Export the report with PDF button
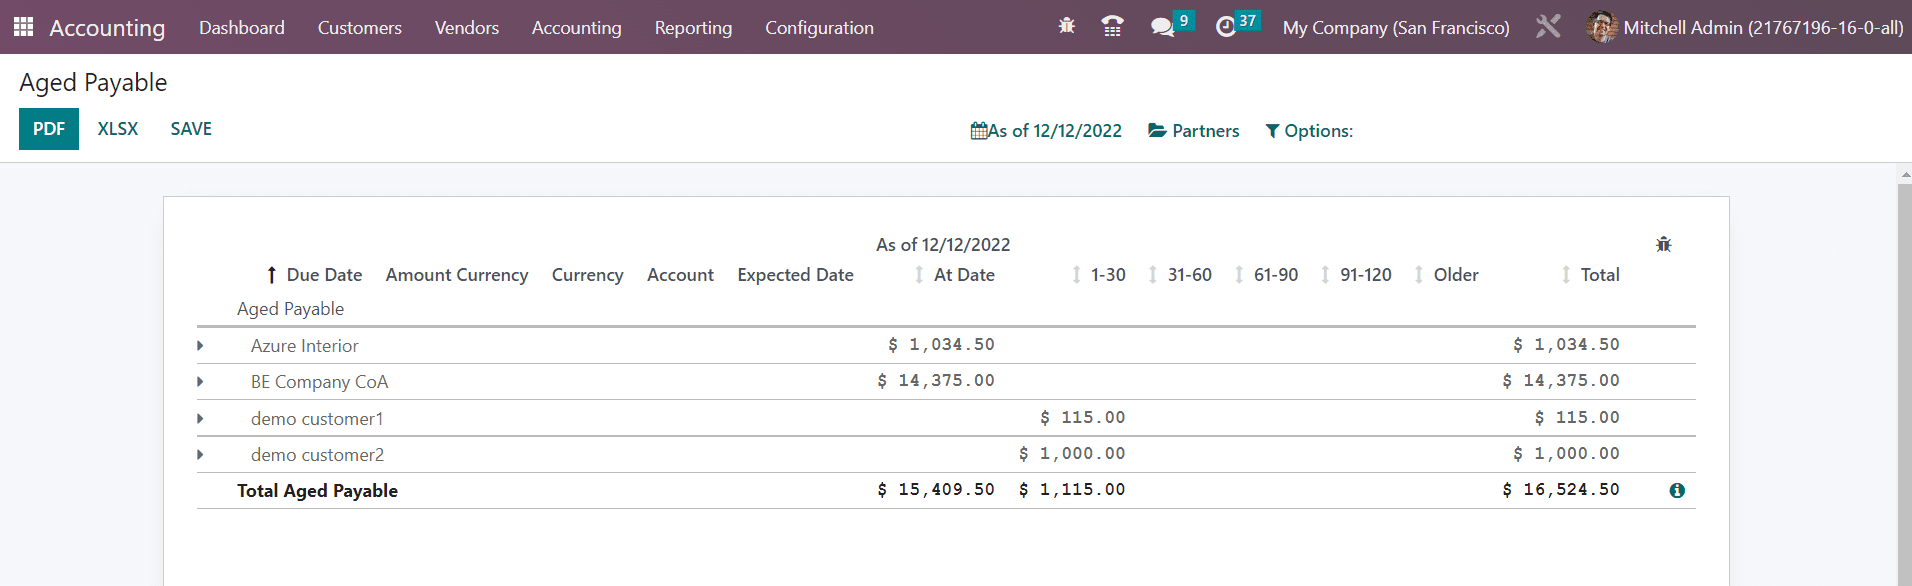This screenshot has width=1912, height=586. [x=49, y=129]
